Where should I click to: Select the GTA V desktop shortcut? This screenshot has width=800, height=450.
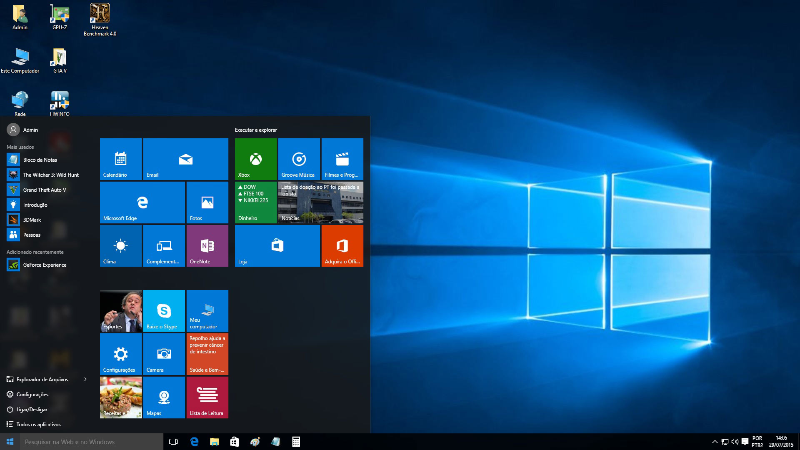pos(60,61)
